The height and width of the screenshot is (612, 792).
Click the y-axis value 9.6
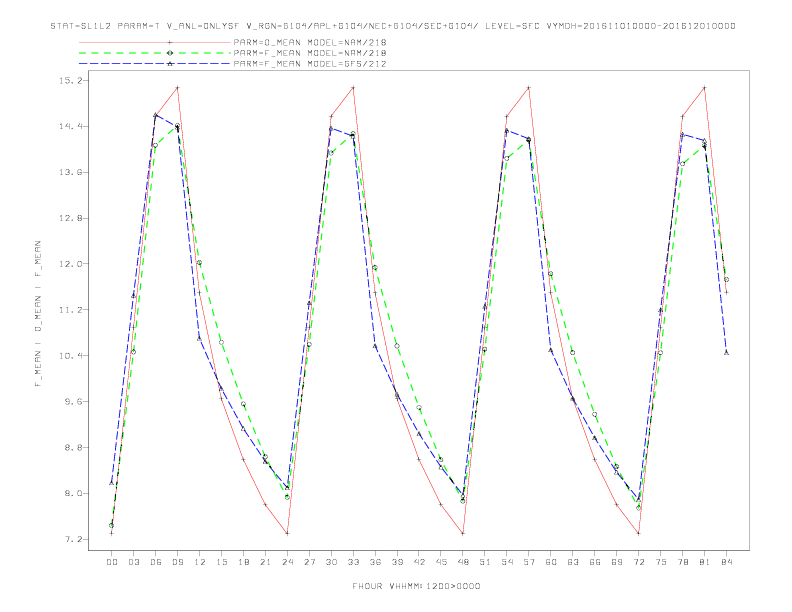[x=73, y=402]
